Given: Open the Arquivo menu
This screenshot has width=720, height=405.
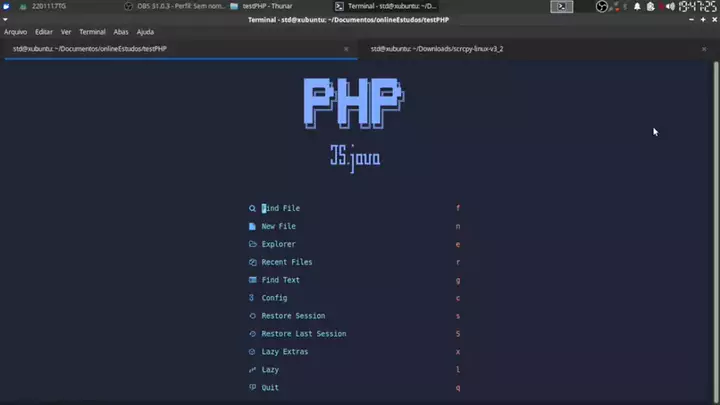Looking at the screenshot, I should [16, 32].
